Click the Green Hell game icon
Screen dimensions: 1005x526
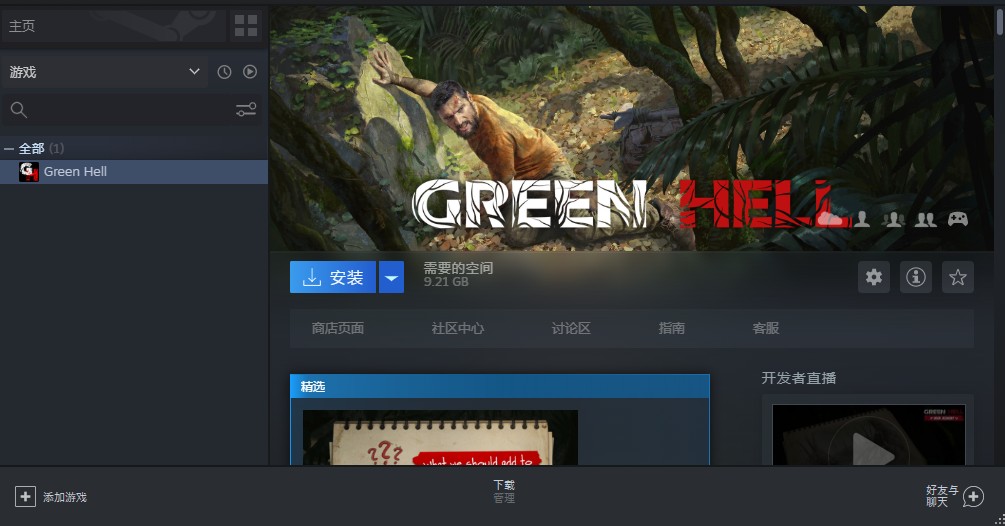[x=29, y=172]
